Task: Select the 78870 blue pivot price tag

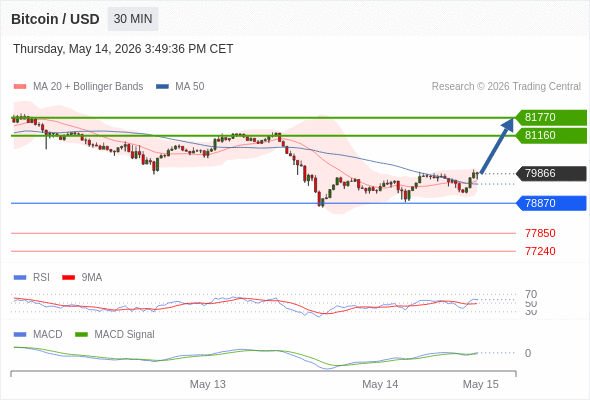Action: point(551,203)
